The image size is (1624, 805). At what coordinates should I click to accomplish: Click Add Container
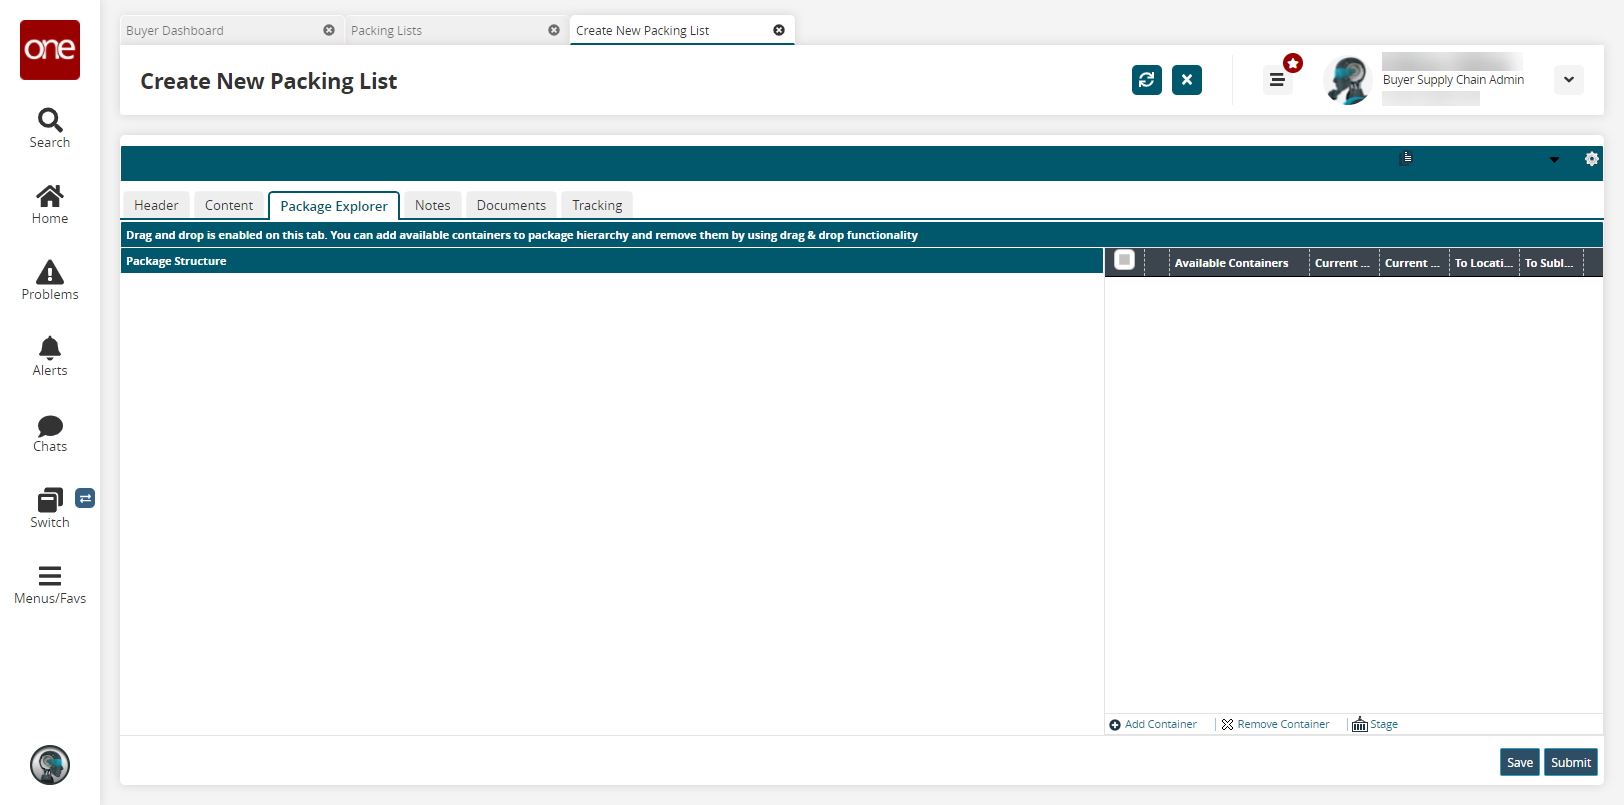click(x=1153, y=724)
